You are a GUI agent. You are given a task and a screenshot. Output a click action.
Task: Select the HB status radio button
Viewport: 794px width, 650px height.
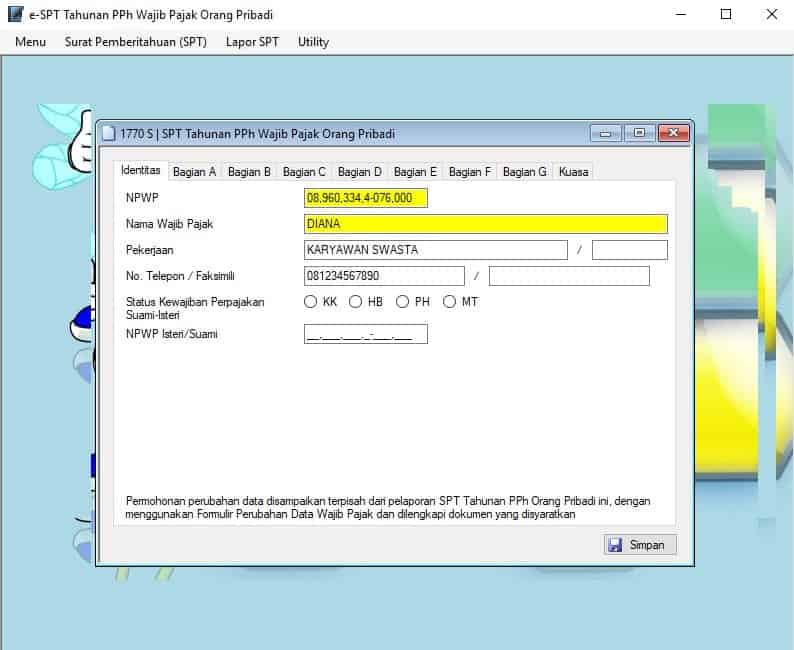355,302
